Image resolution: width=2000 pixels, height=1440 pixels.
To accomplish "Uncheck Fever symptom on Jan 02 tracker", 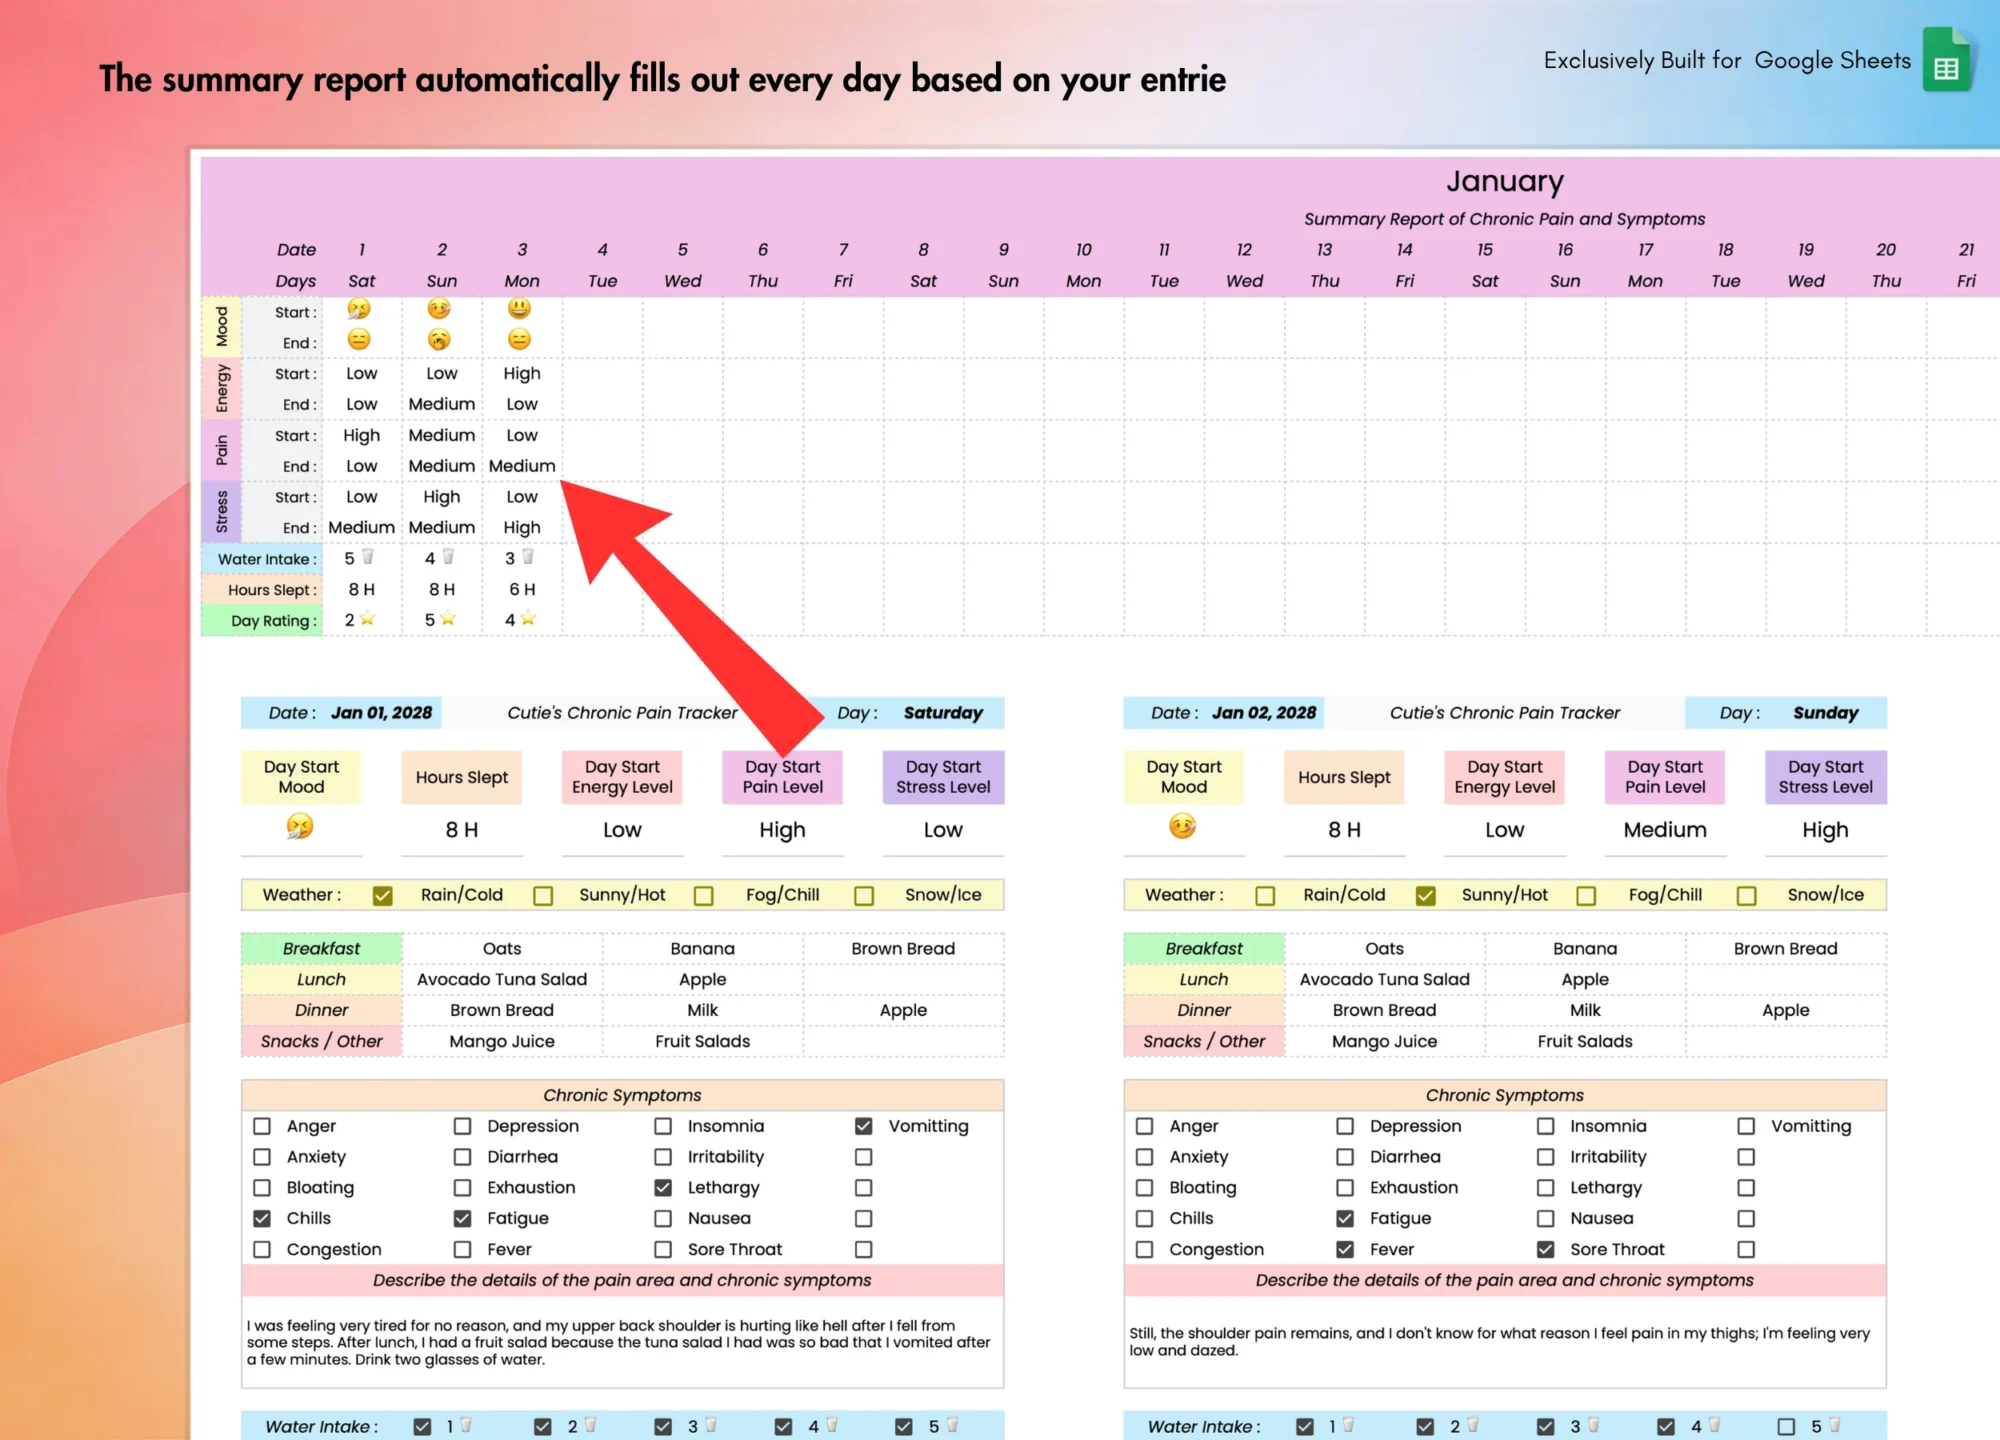I will 1345,1249.
